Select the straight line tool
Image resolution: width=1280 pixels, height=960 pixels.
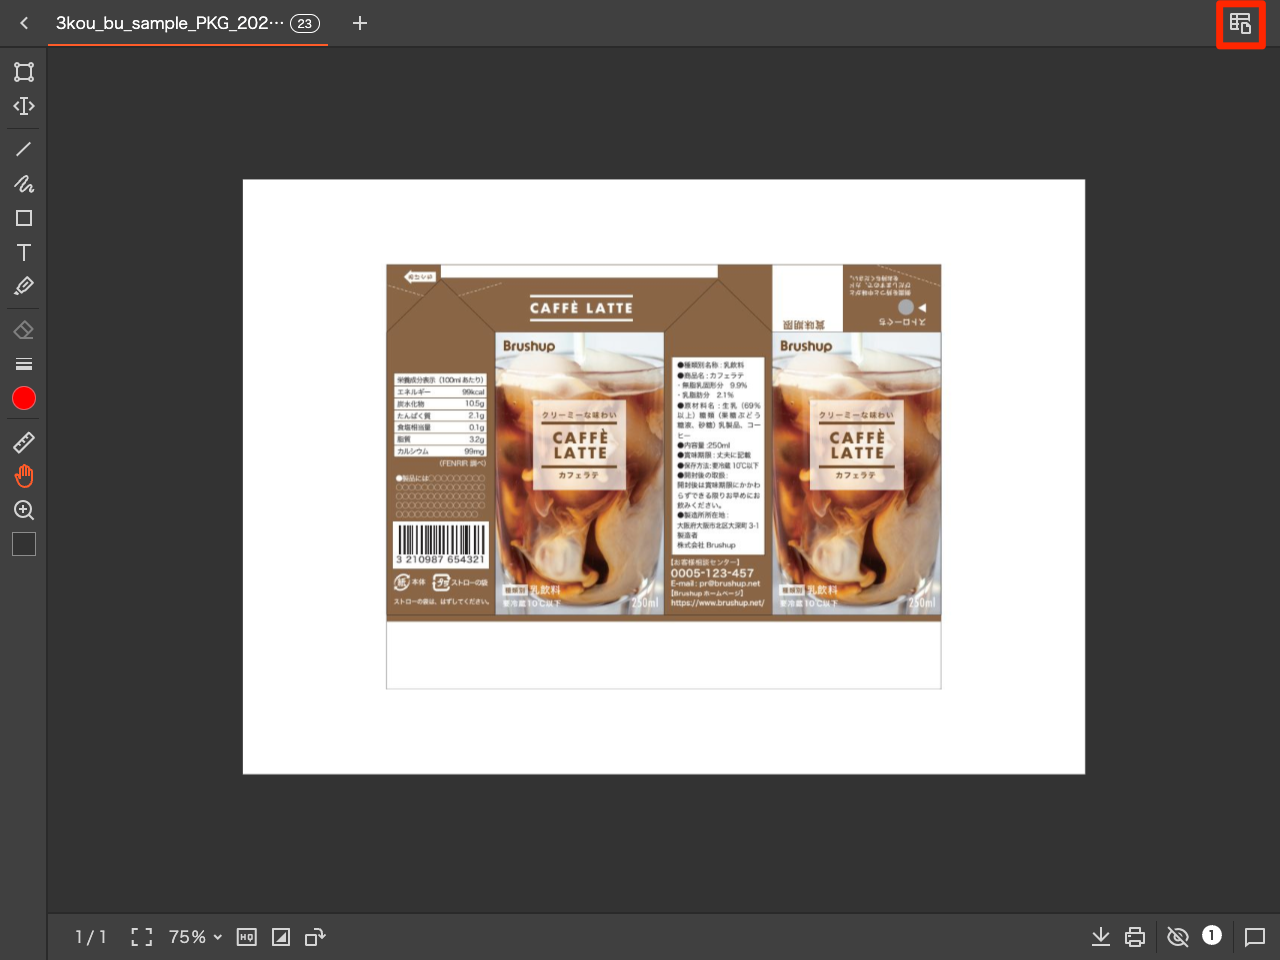(24, 149)
